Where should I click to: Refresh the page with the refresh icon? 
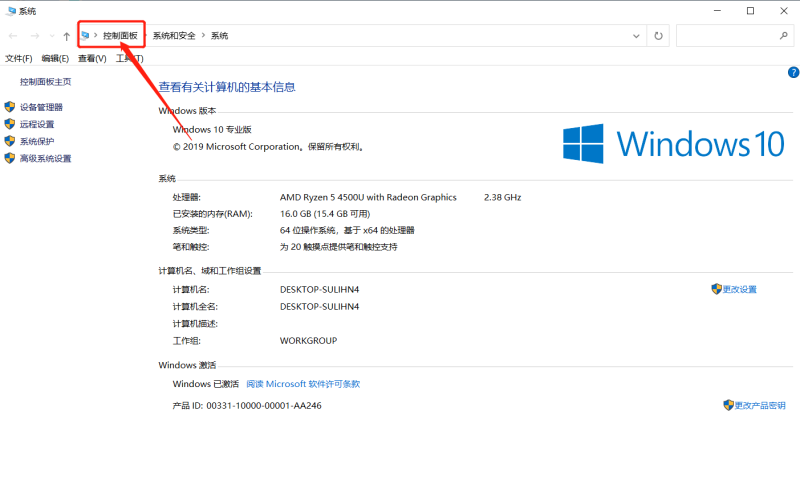(658, 36)
